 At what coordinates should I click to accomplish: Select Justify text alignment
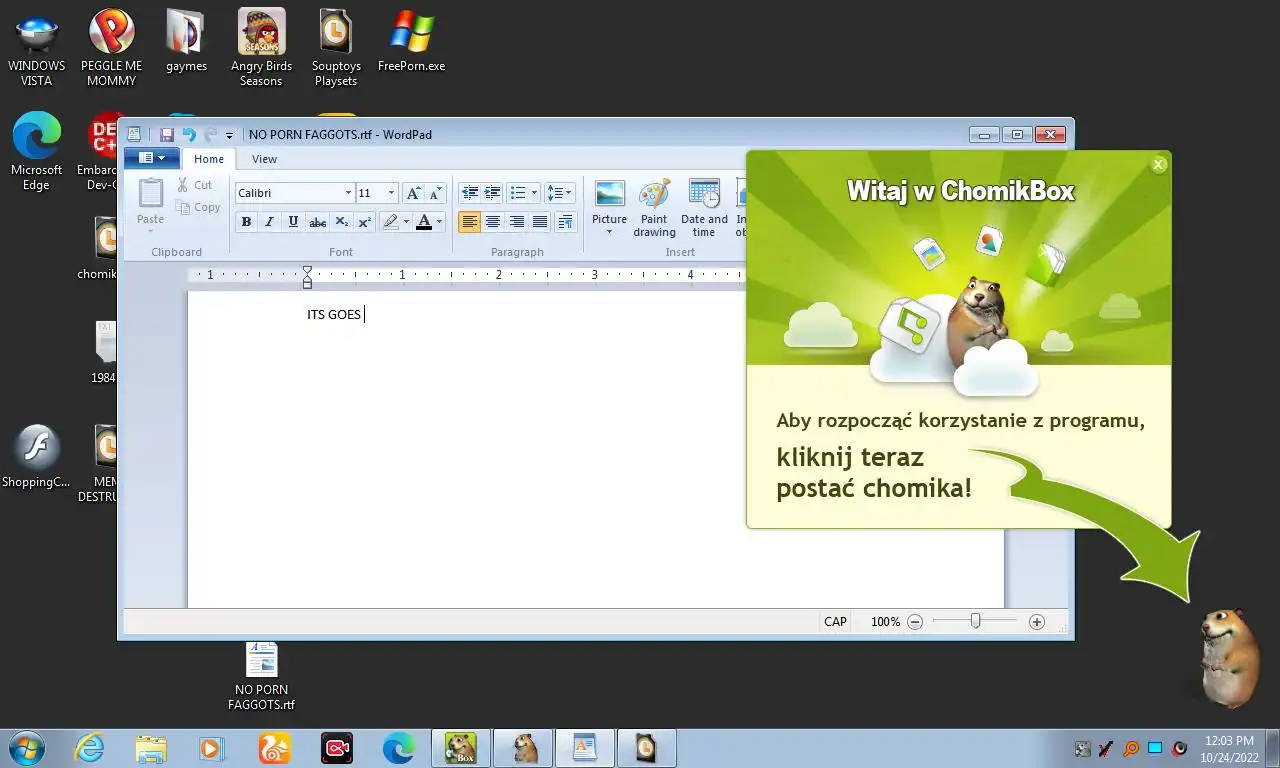[x=540, y=222]
